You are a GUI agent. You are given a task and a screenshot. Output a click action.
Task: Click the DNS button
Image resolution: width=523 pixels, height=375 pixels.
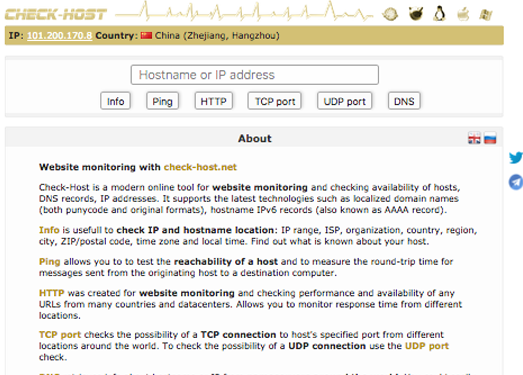click(404, 101)
